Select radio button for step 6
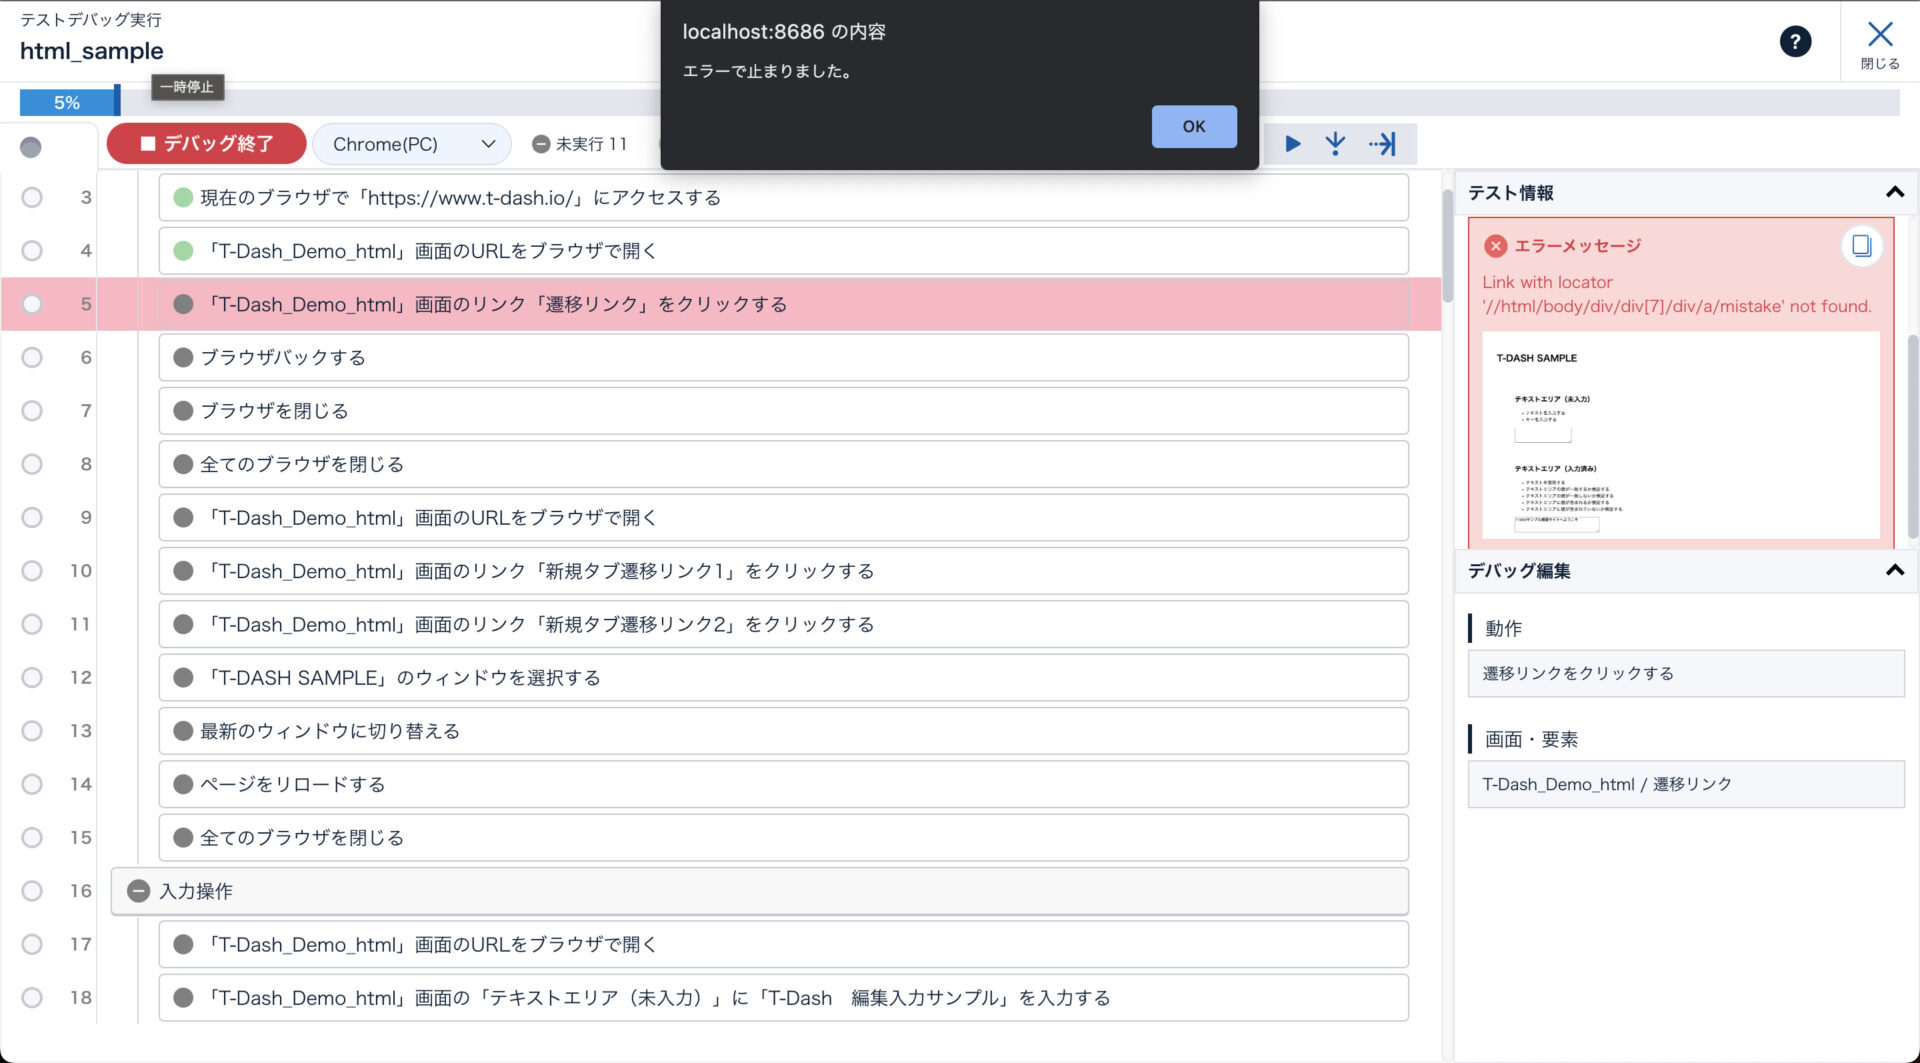Viewport: 1920px width, 1063px height. click(32, 358)
